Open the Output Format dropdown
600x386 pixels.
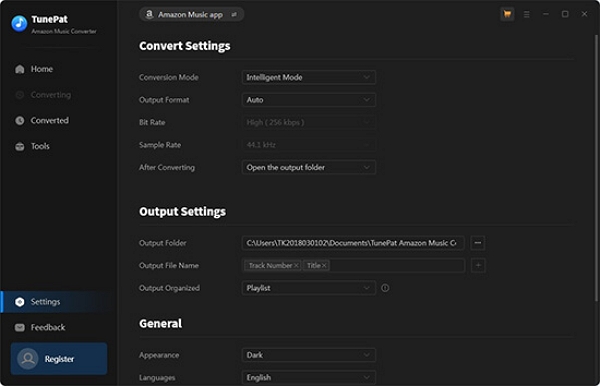click(308, 100)
